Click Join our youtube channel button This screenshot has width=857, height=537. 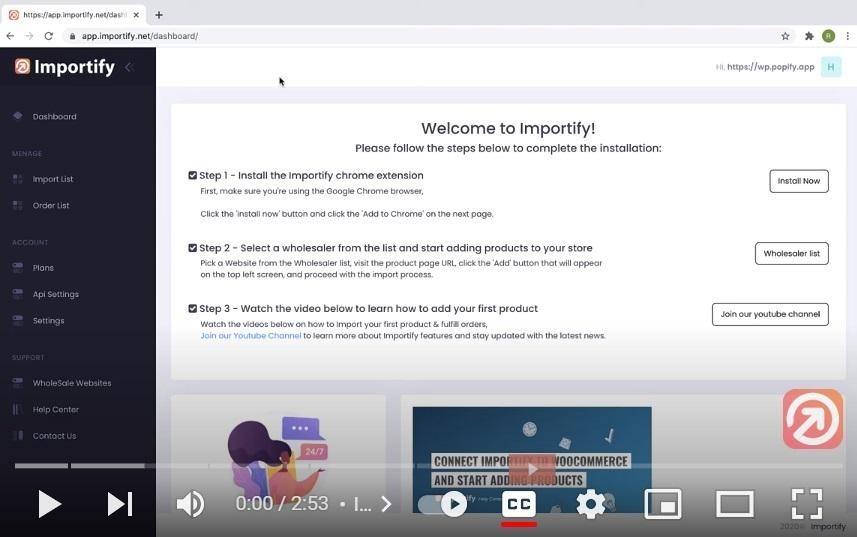(x=770, y=314)
